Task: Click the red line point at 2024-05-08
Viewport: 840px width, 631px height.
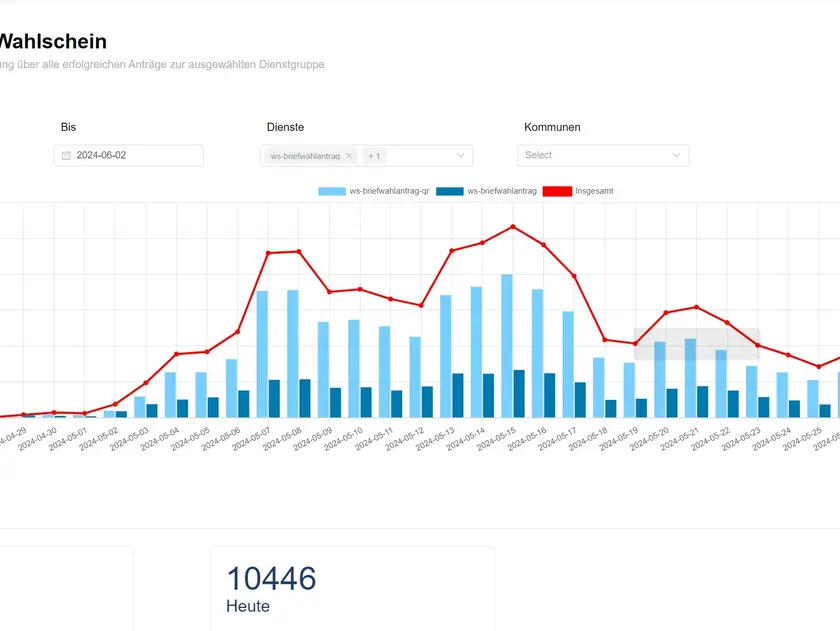Action: click(298, 251)
